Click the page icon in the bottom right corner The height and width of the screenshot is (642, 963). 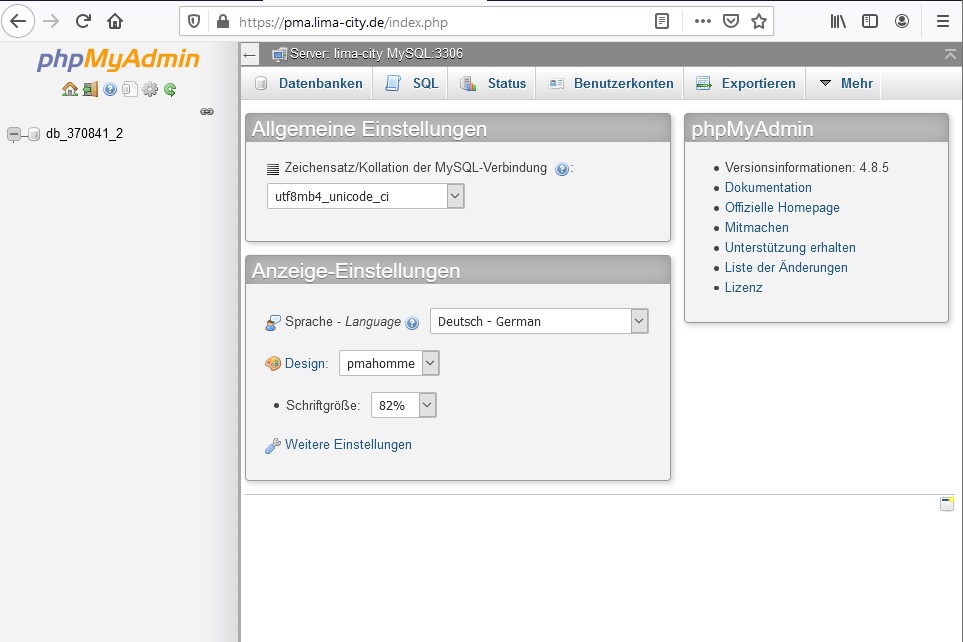[946, 504]
